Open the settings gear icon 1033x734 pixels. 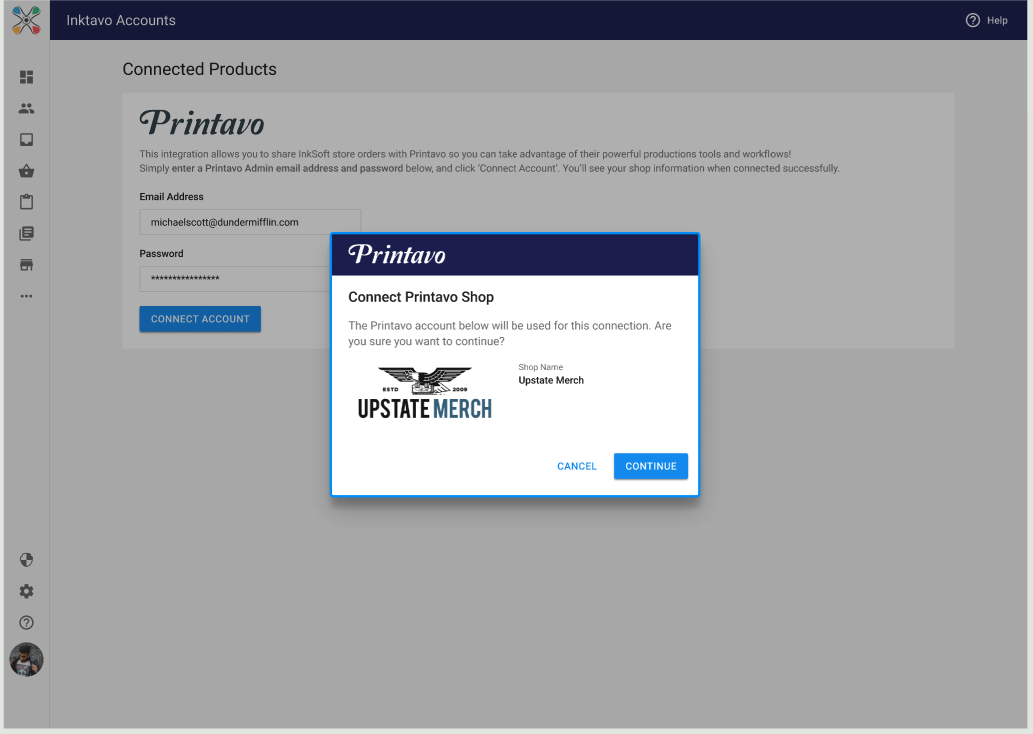(x=26, y=591)
